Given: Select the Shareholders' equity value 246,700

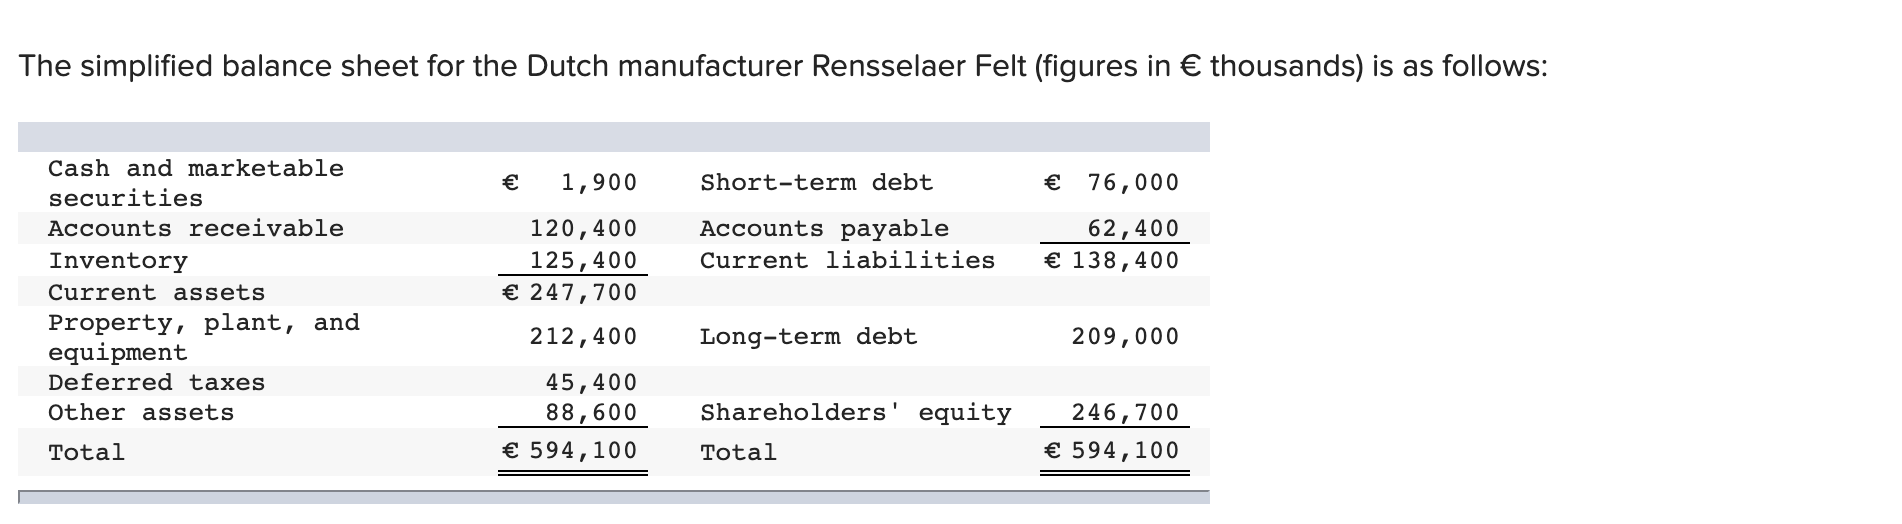Looking at the screenshot, I should [x=1126, y=412].
